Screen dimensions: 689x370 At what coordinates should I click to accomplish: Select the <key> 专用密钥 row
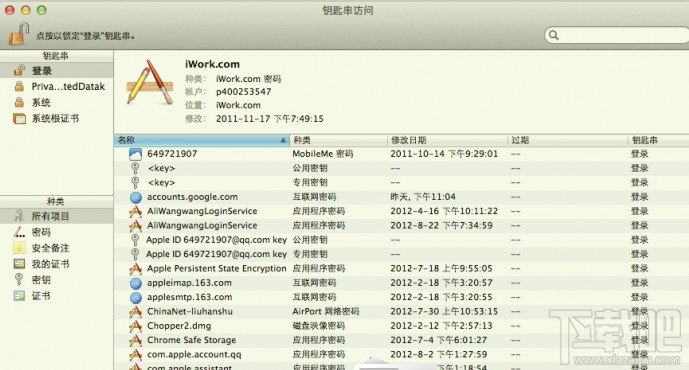402,182
